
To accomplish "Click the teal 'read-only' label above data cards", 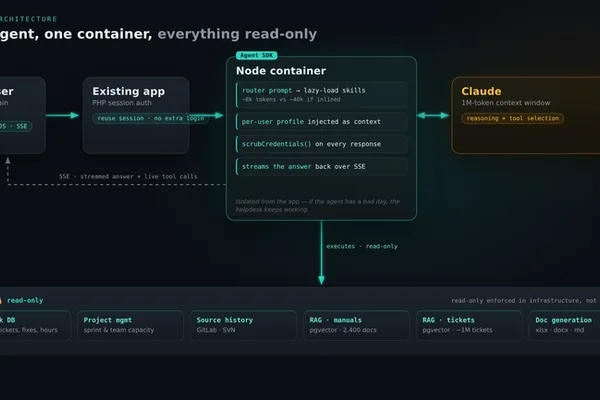I will pos(25,300).
